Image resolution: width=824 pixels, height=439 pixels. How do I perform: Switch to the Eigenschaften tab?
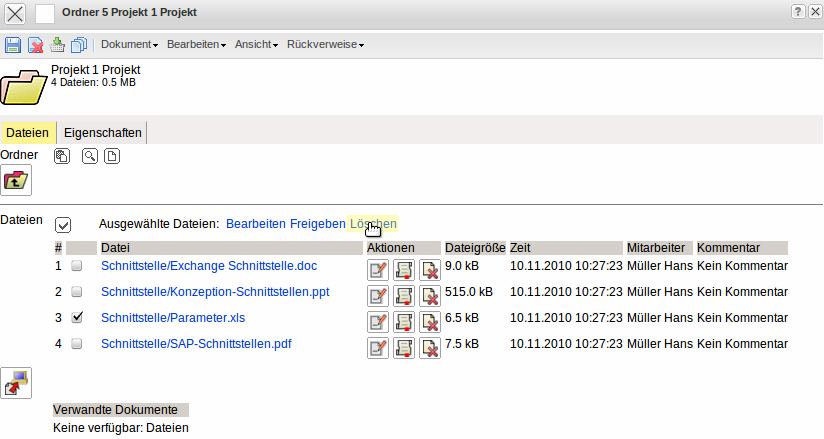pyautogui.click(x=102, y=132)
